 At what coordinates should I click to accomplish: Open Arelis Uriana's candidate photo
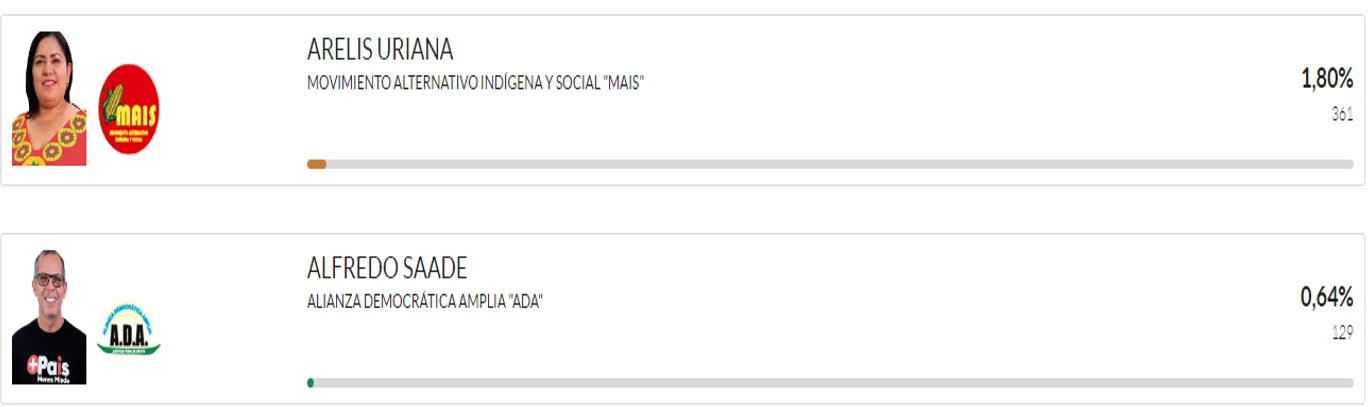tap(49, 98)
